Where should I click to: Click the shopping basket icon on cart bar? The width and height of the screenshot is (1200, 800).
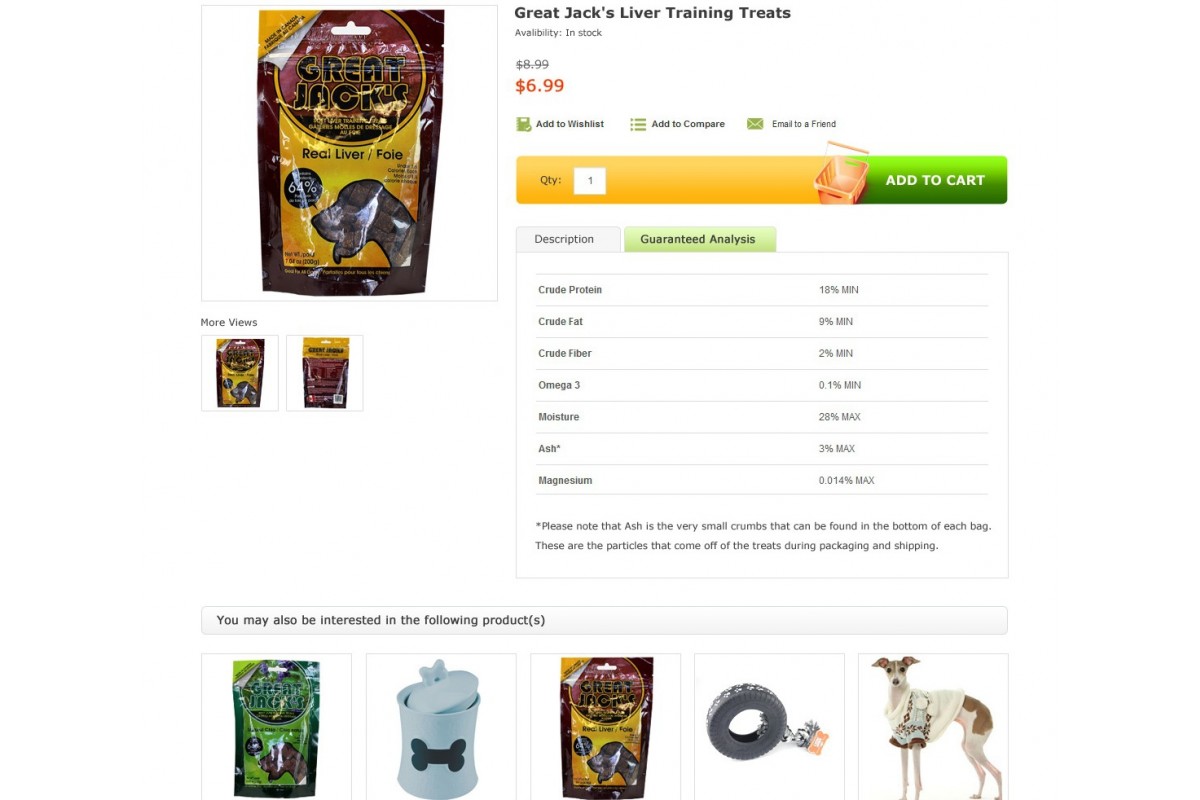(x=841, y=174)
